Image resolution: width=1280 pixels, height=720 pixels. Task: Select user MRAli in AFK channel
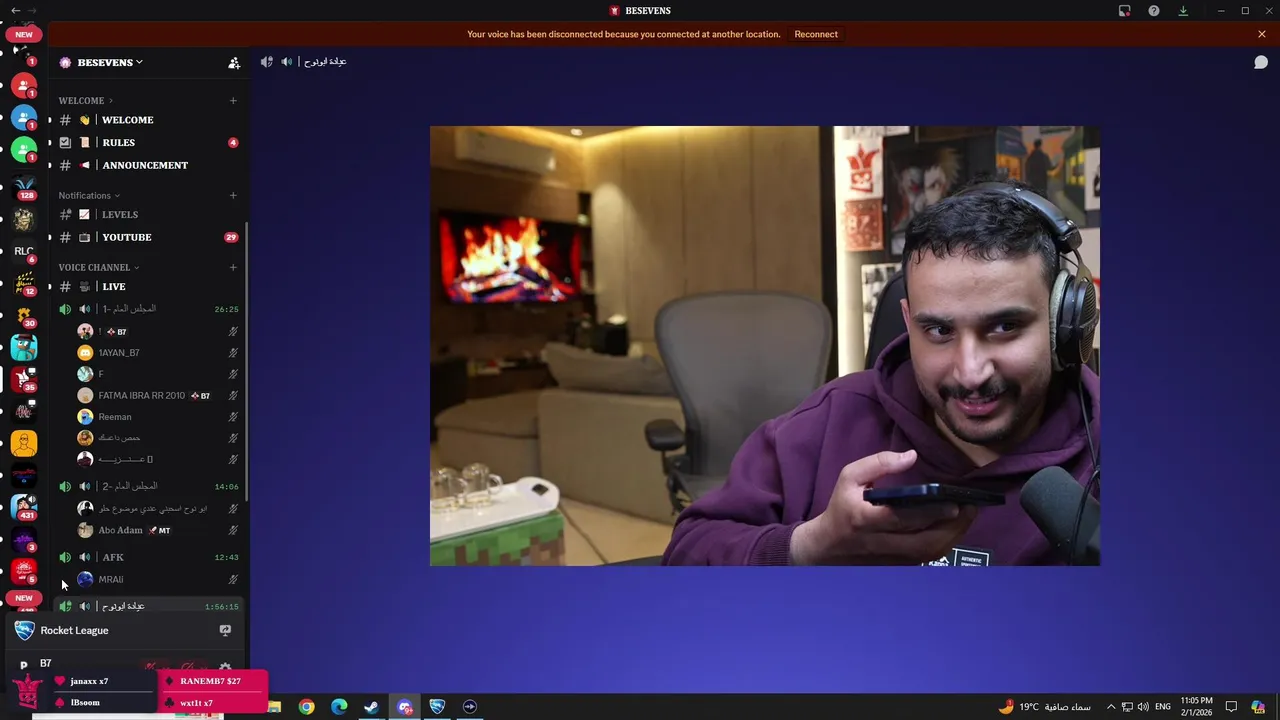pyautogui.click(x=158, y=579)
